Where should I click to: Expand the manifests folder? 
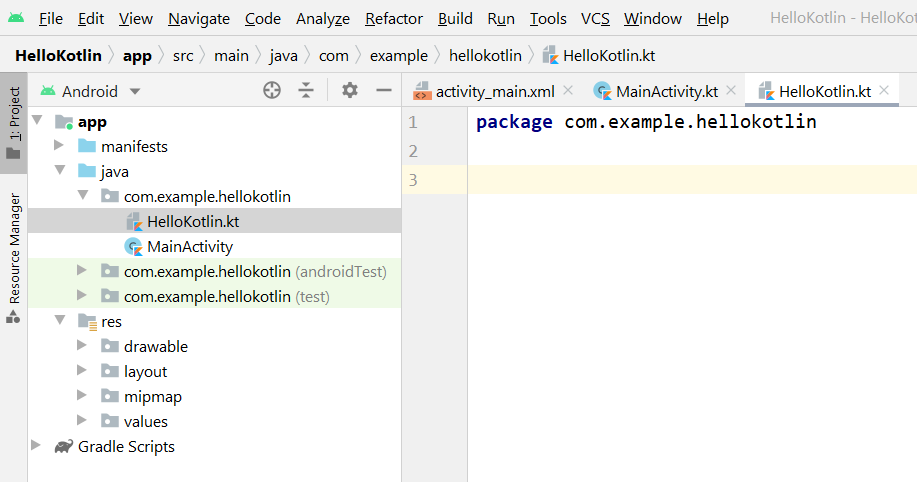(x=60, y=147)
